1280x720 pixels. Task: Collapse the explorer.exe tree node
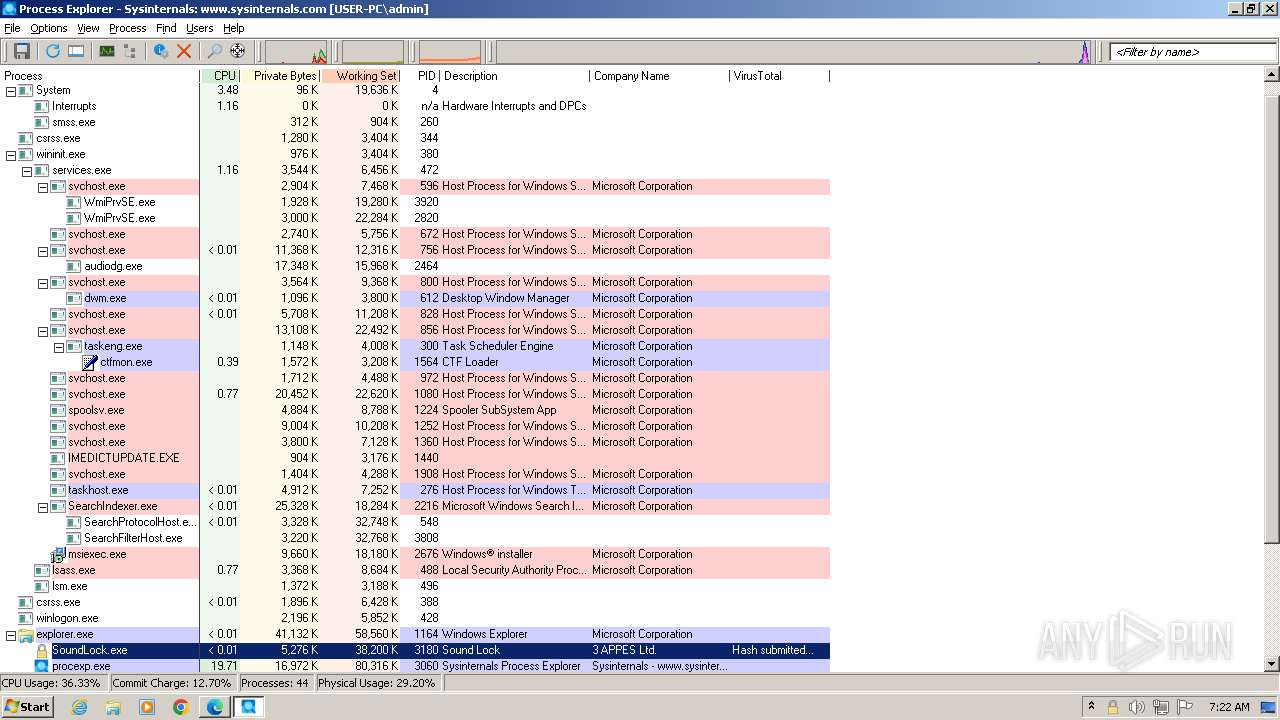coord(11,634)
